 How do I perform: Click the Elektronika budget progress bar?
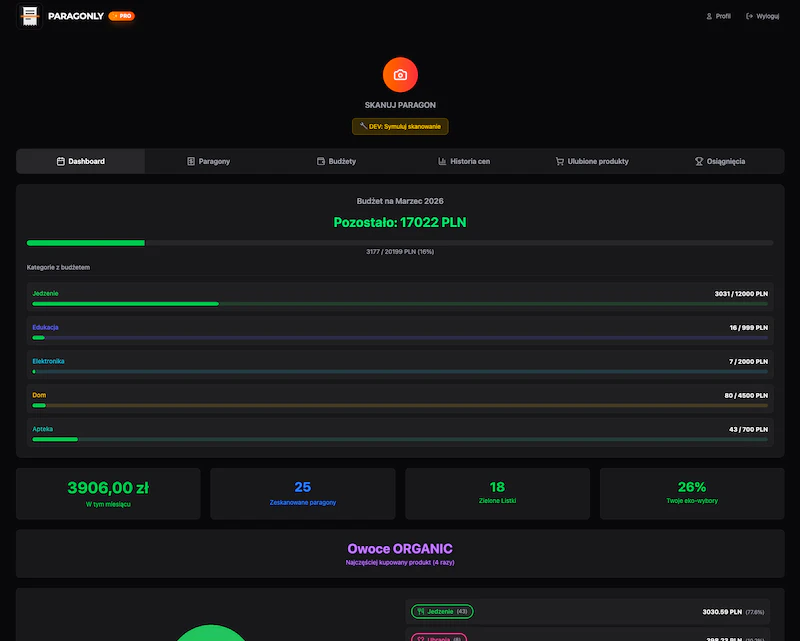coord(400,372)
